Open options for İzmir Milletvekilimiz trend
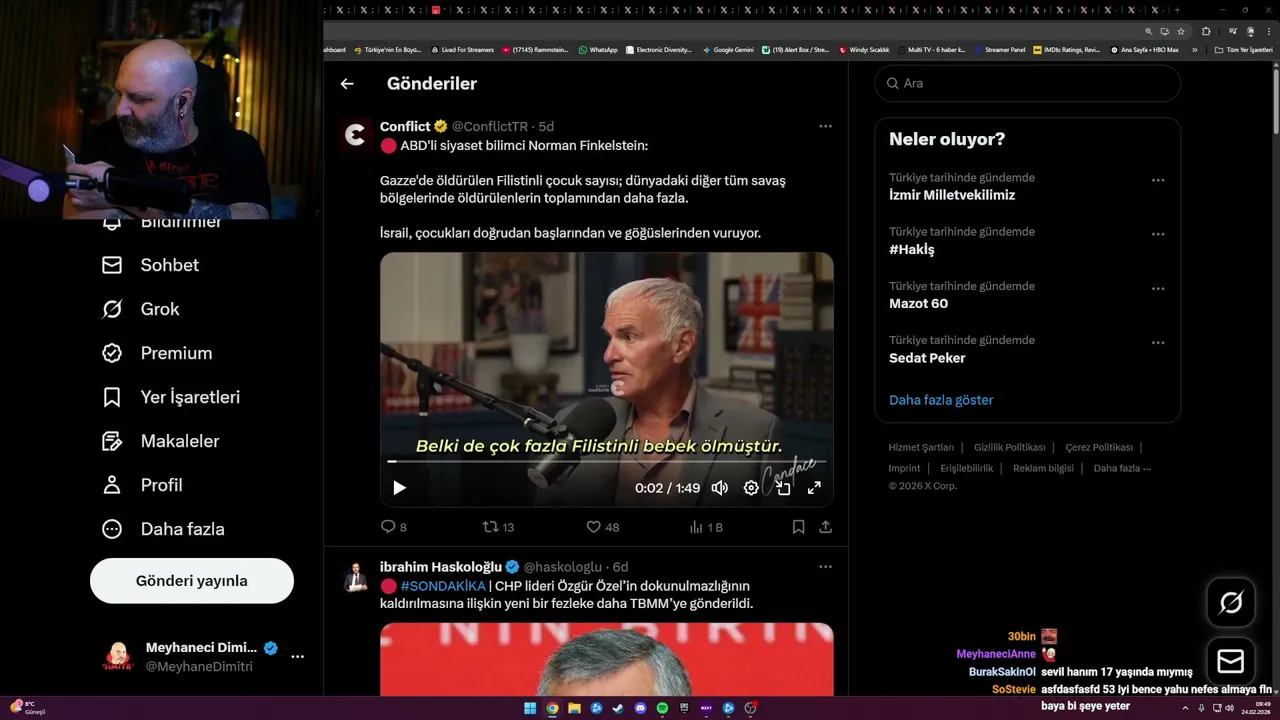Screen dimensions: 1280x720 tap(1158, 181)
